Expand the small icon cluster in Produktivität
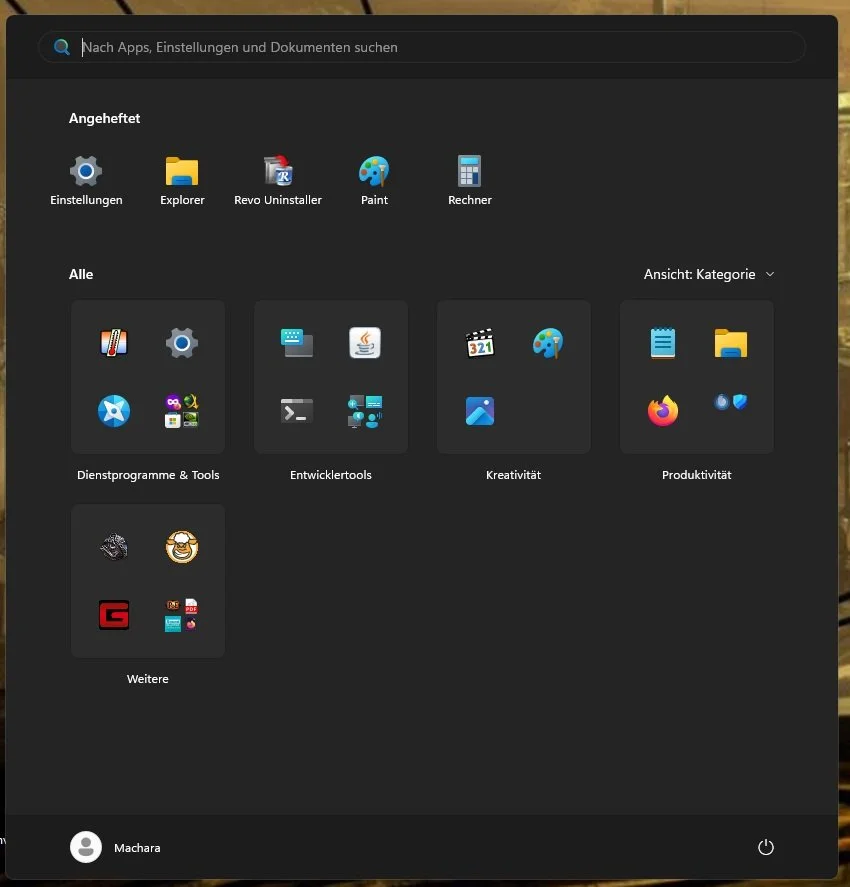This screenshot has width=850, height=887. (x=731, y=402)
